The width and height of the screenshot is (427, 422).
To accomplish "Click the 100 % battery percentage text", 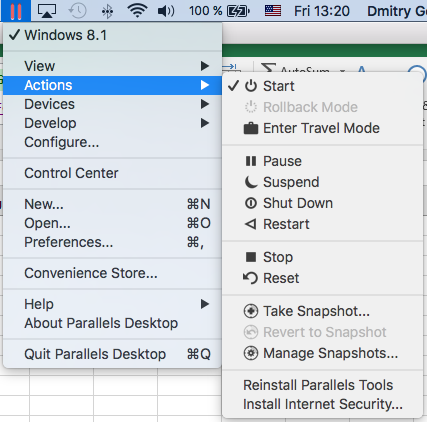I will coord(205,11).
